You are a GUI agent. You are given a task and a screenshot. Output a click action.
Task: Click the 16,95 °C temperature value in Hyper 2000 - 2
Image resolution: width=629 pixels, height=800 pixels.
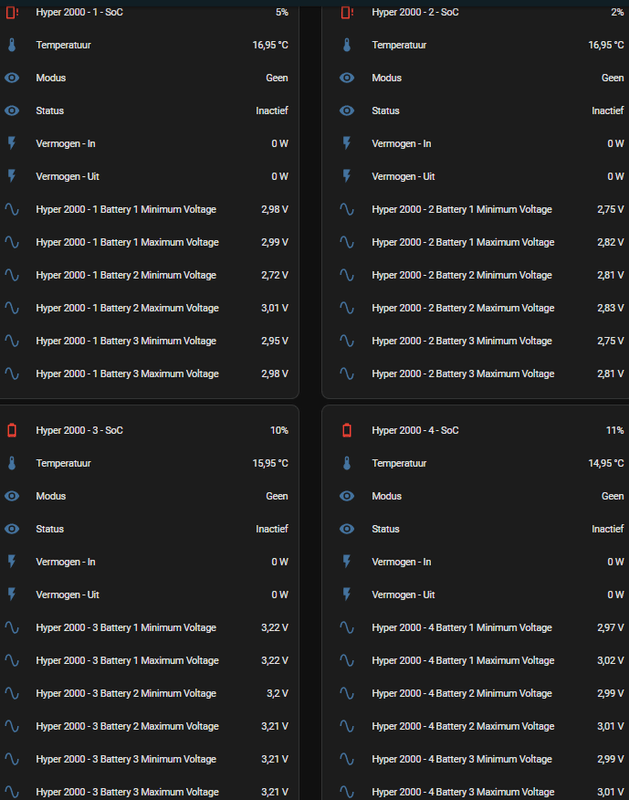[x=606, y=46]
